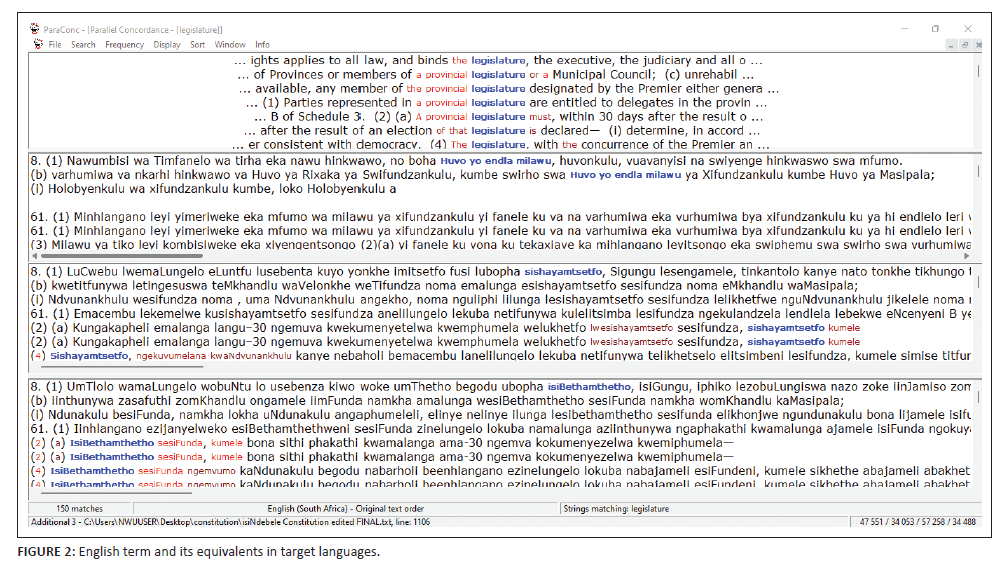The height and width of the screenshot is (571, 997).
Task: Open the Info menu
Action: point(262,45)
